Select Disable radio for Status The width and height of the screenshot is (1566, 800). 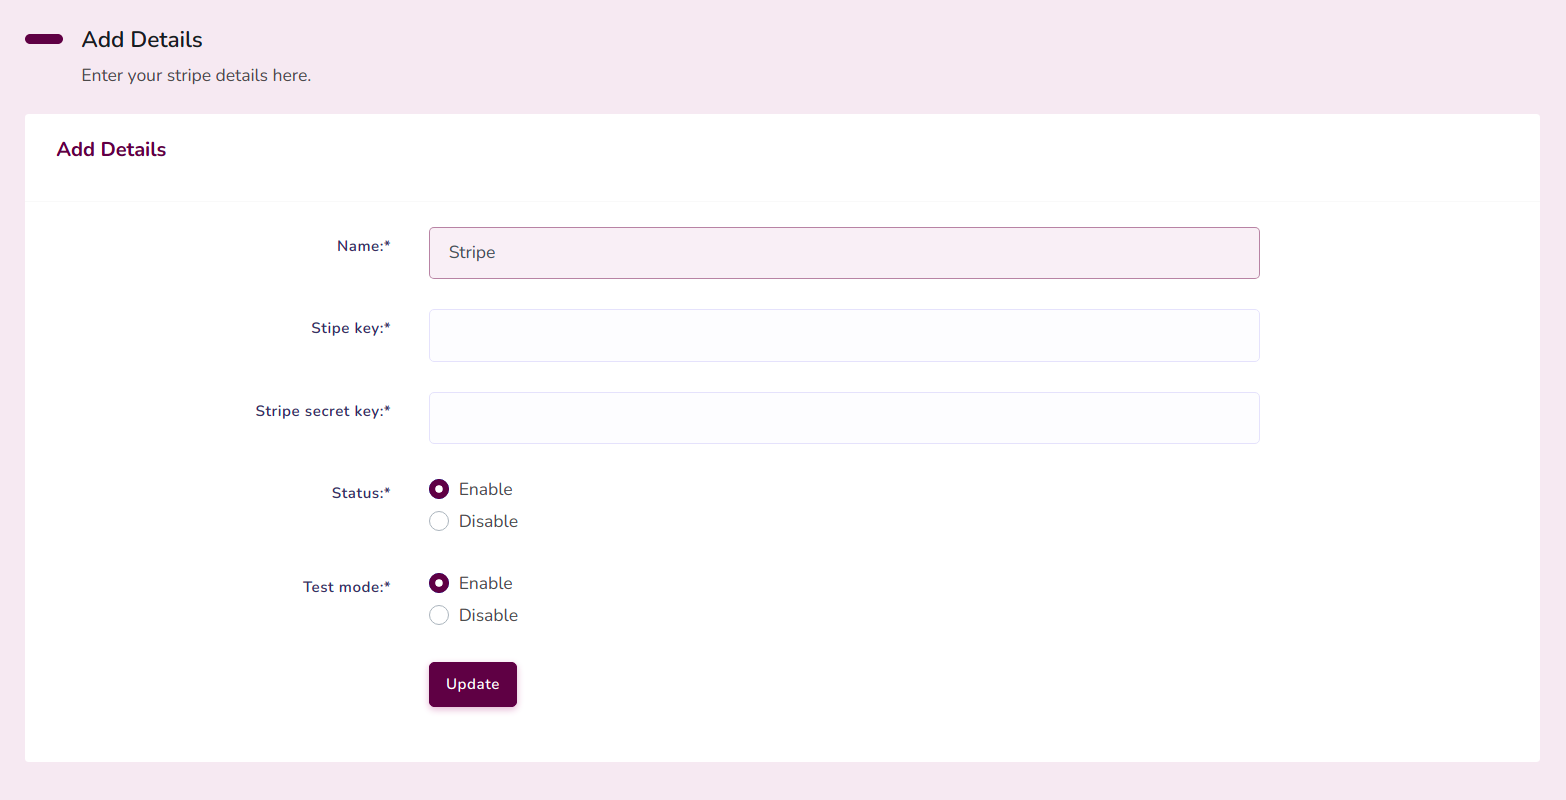439,521
